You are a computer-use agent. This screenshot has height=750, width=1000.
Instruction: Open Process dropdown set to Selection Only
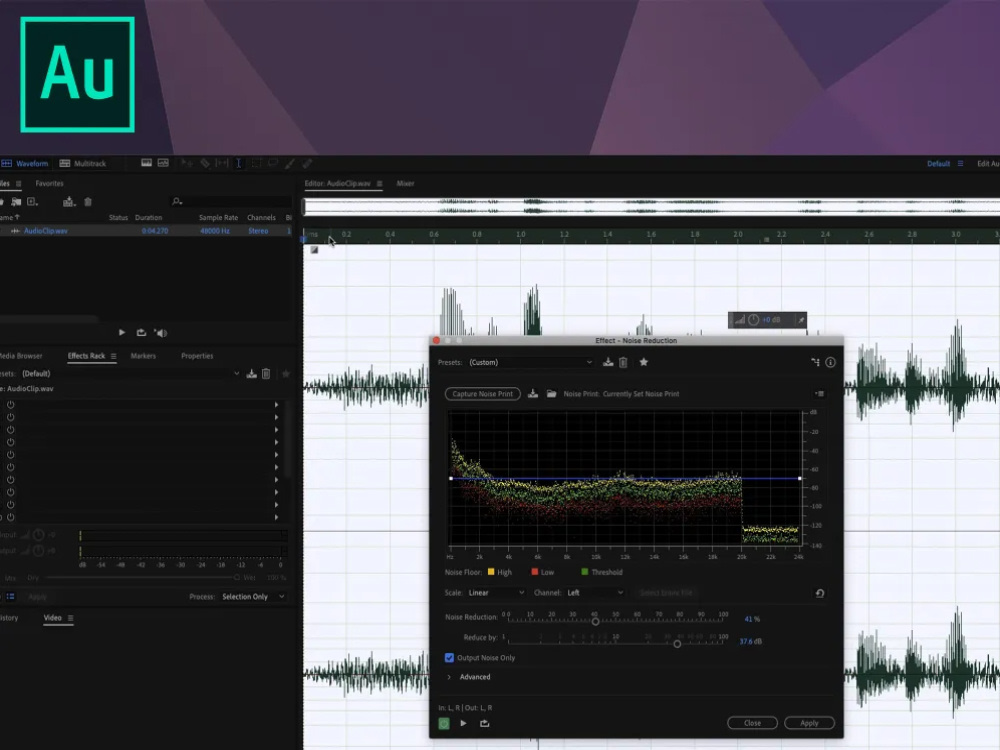point(253,596)
